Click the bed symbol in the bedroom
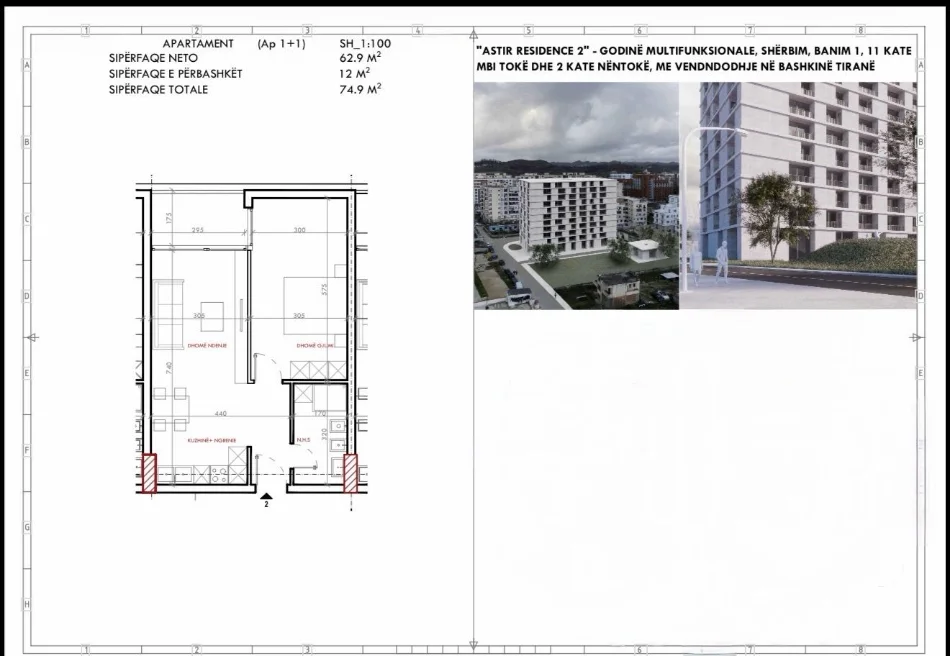Screen dimensions: 950x656 point(315,306)
